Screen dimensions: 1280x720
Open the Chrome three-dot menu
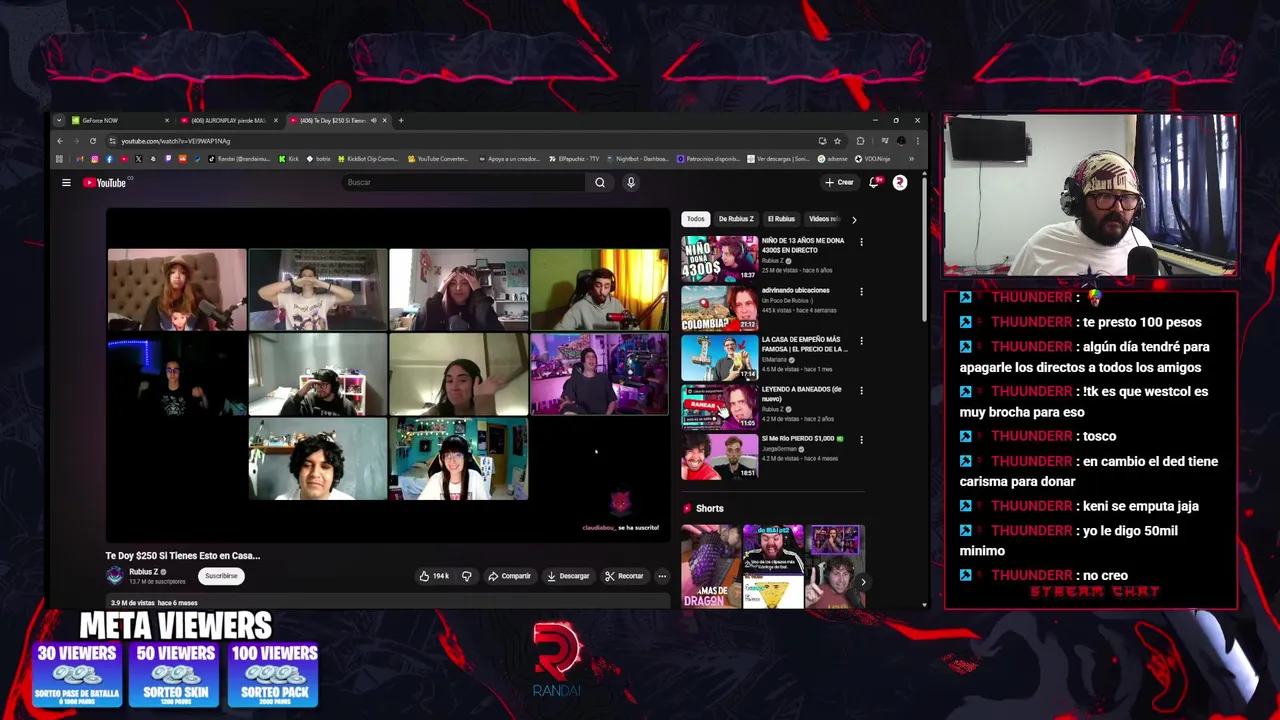[x=917, y=141]
